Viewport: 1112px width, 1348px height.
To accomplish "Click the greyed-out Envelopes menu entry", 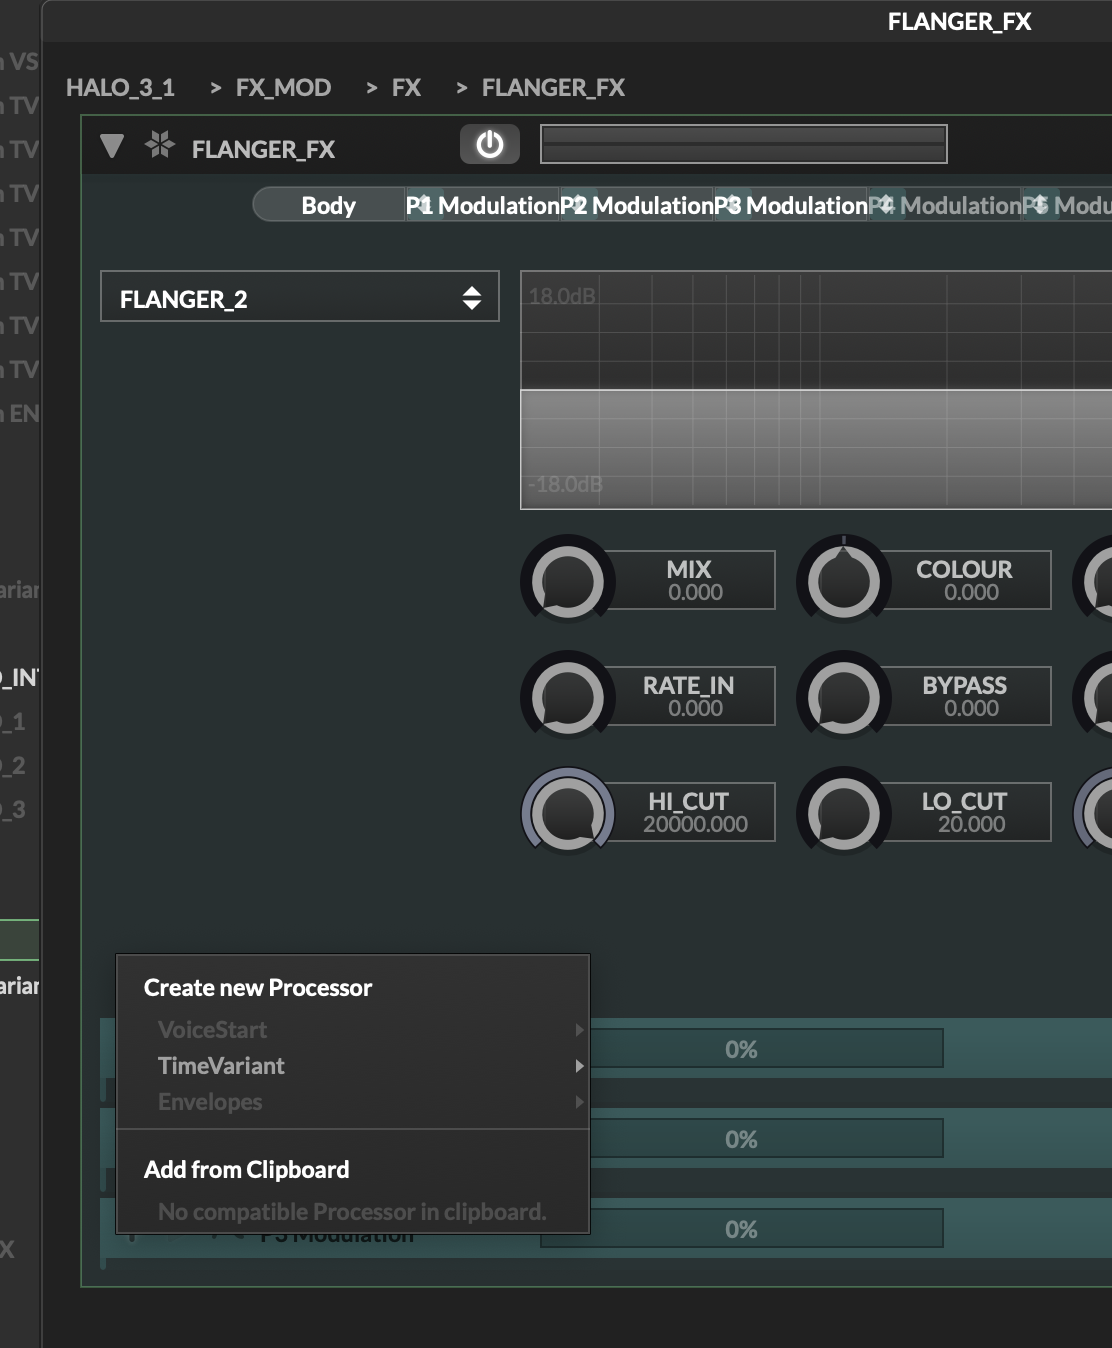I will pyautogui.click(x=353, y=1102).
